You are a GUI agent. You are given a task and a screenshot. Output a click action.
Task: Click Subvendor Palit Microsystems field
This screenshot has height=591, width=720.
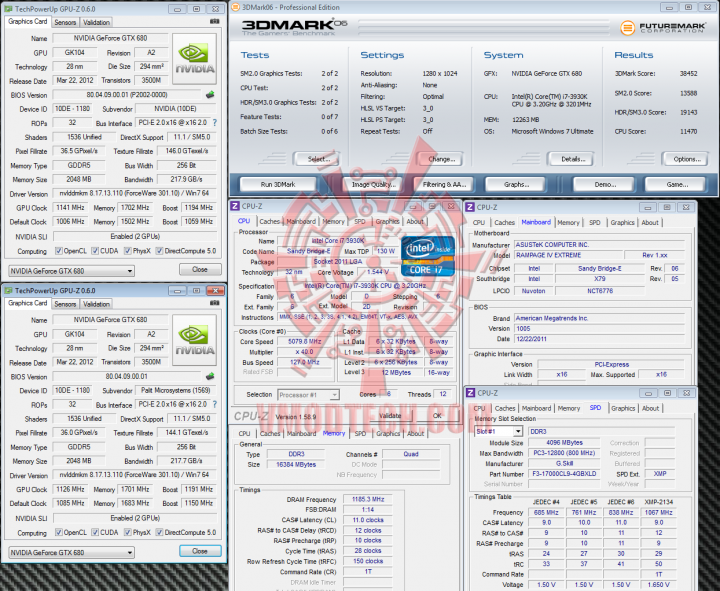click(175, 390)
